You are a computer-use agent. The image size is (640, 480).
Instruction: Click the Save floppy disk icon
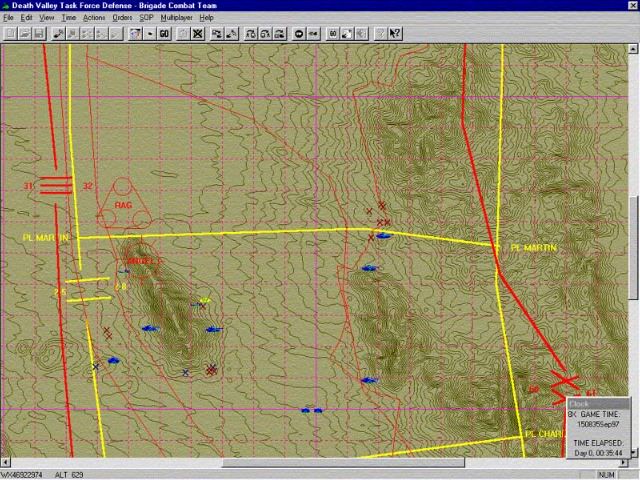coord(39,33)
